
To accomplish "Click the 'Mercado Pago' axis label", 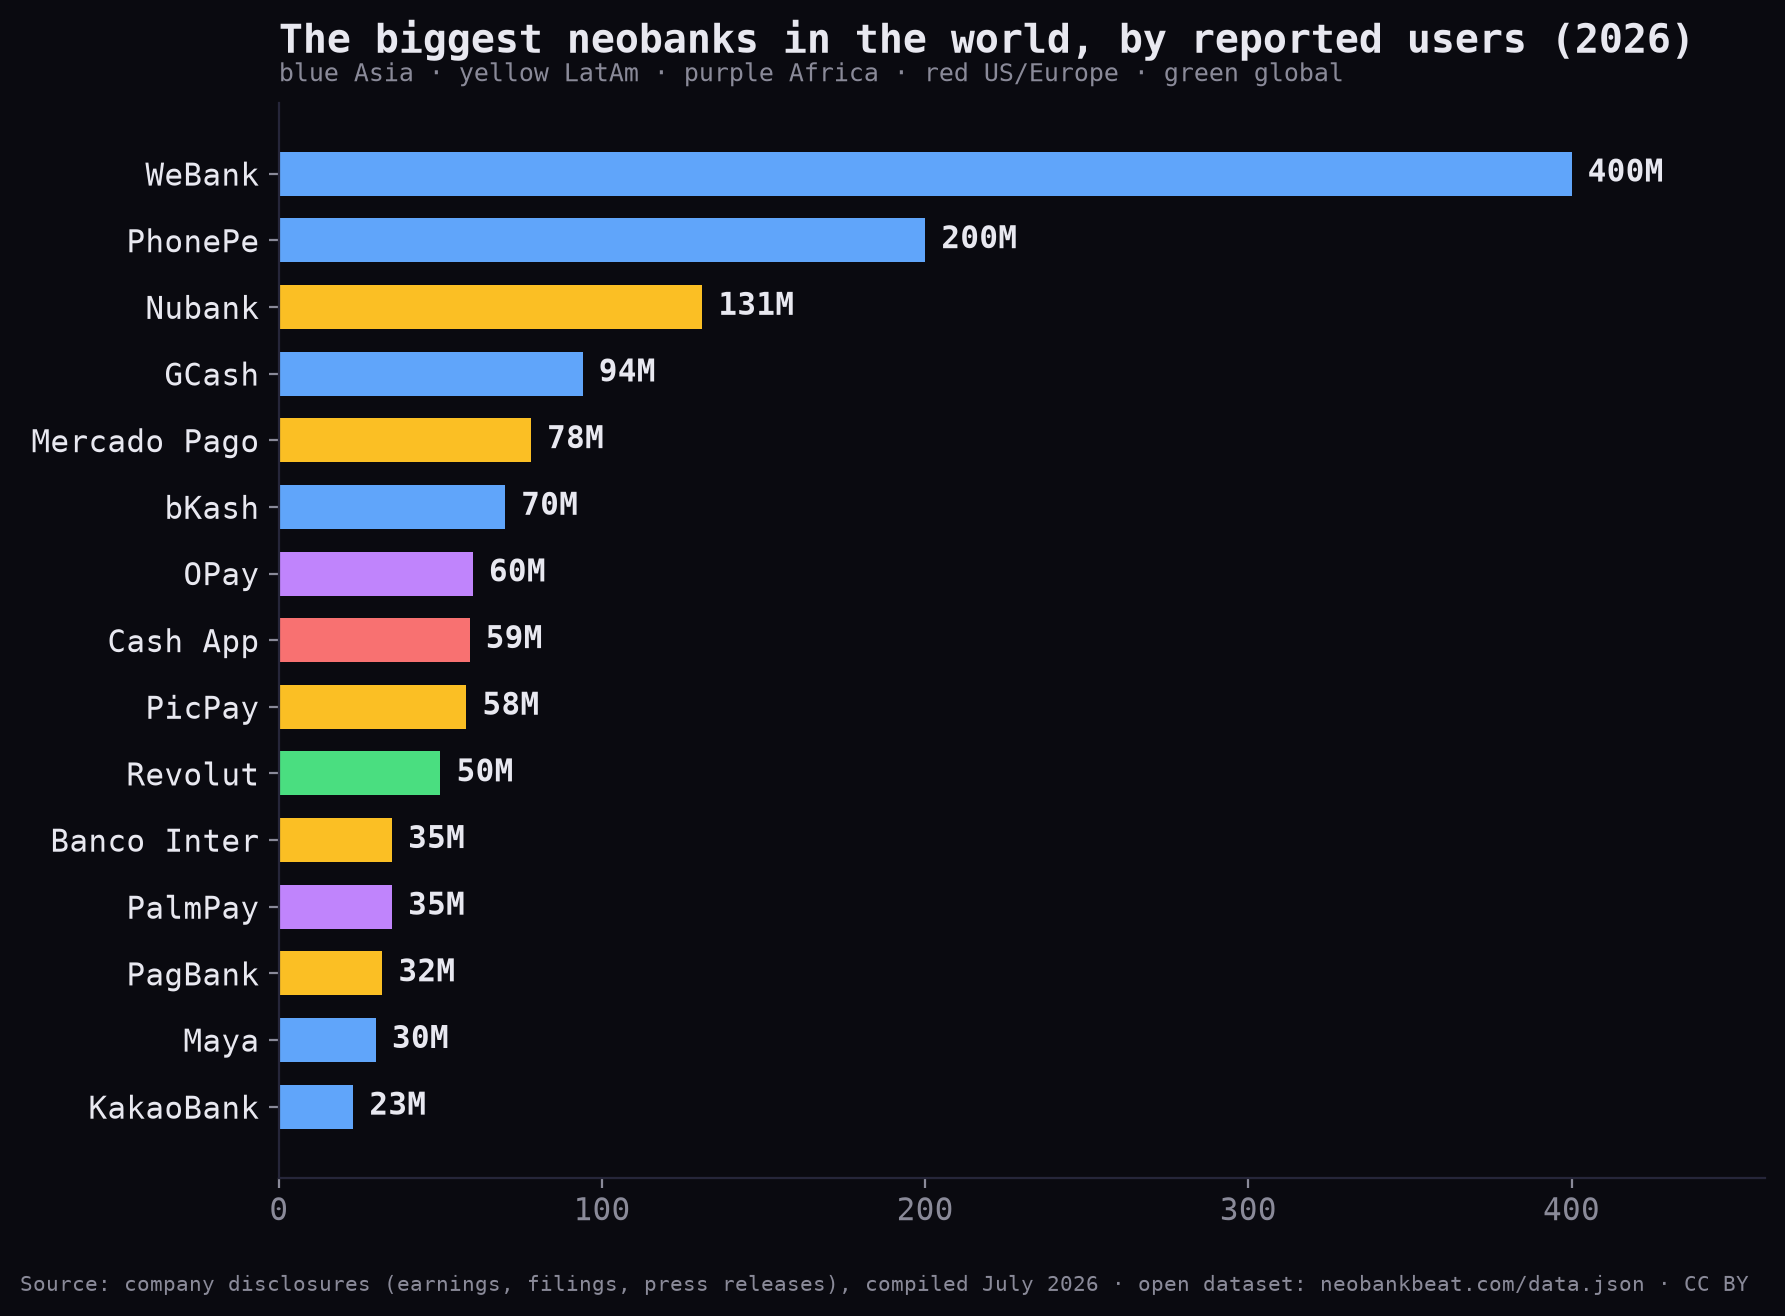I will pyautogui.click(x=145, y=442).
